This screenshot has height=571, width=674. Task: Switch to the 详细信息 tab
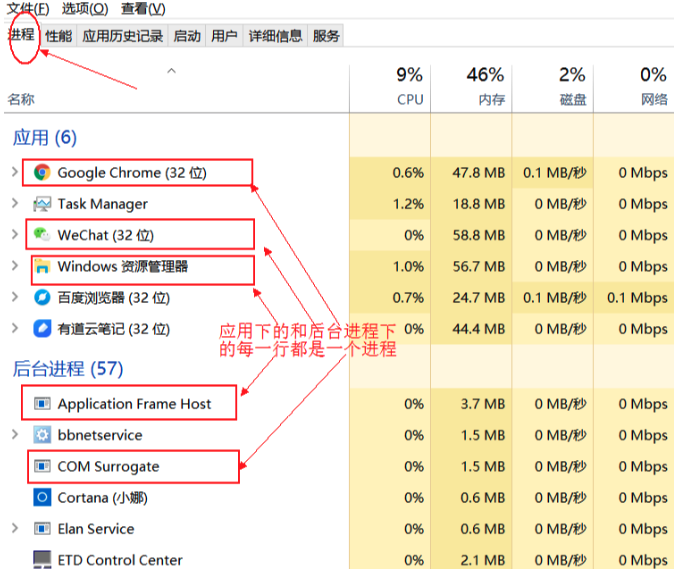click(275, 36)
